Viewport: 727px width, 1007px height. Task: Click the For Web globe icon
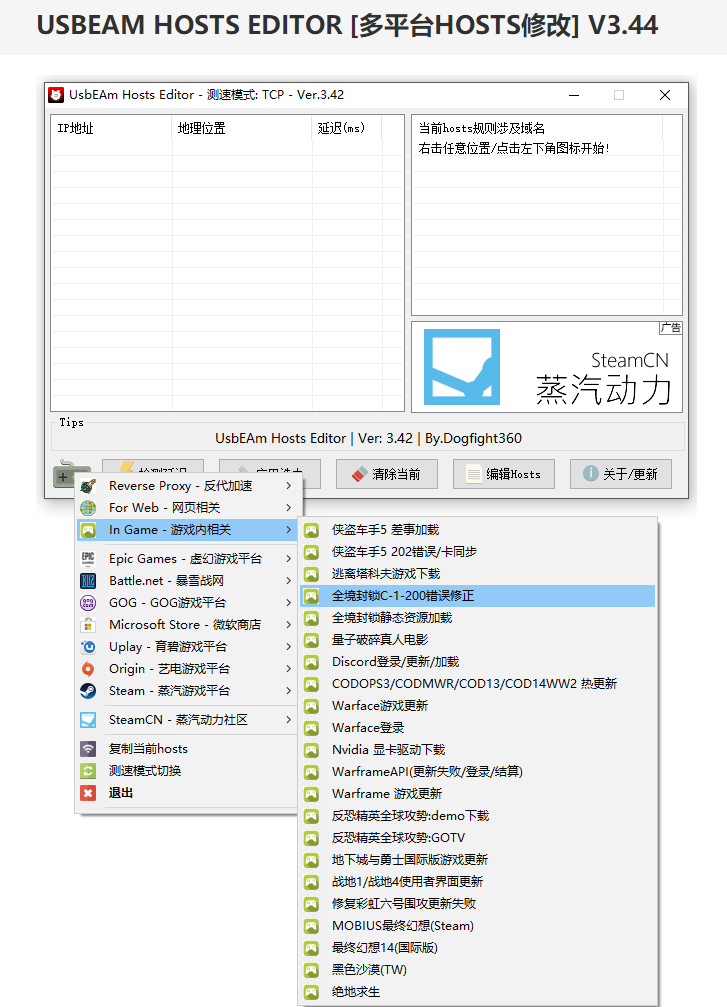(88, 508)
